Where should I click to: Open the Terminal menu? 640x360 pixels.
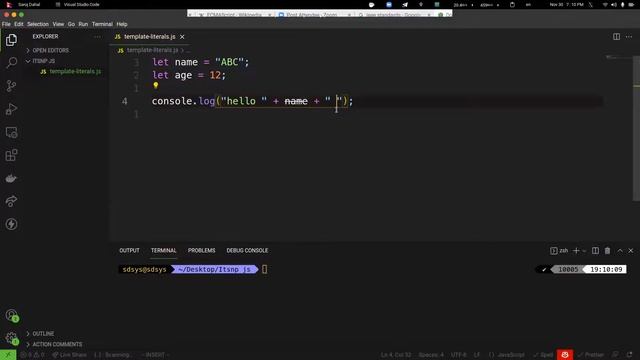(x=102, y=24)
